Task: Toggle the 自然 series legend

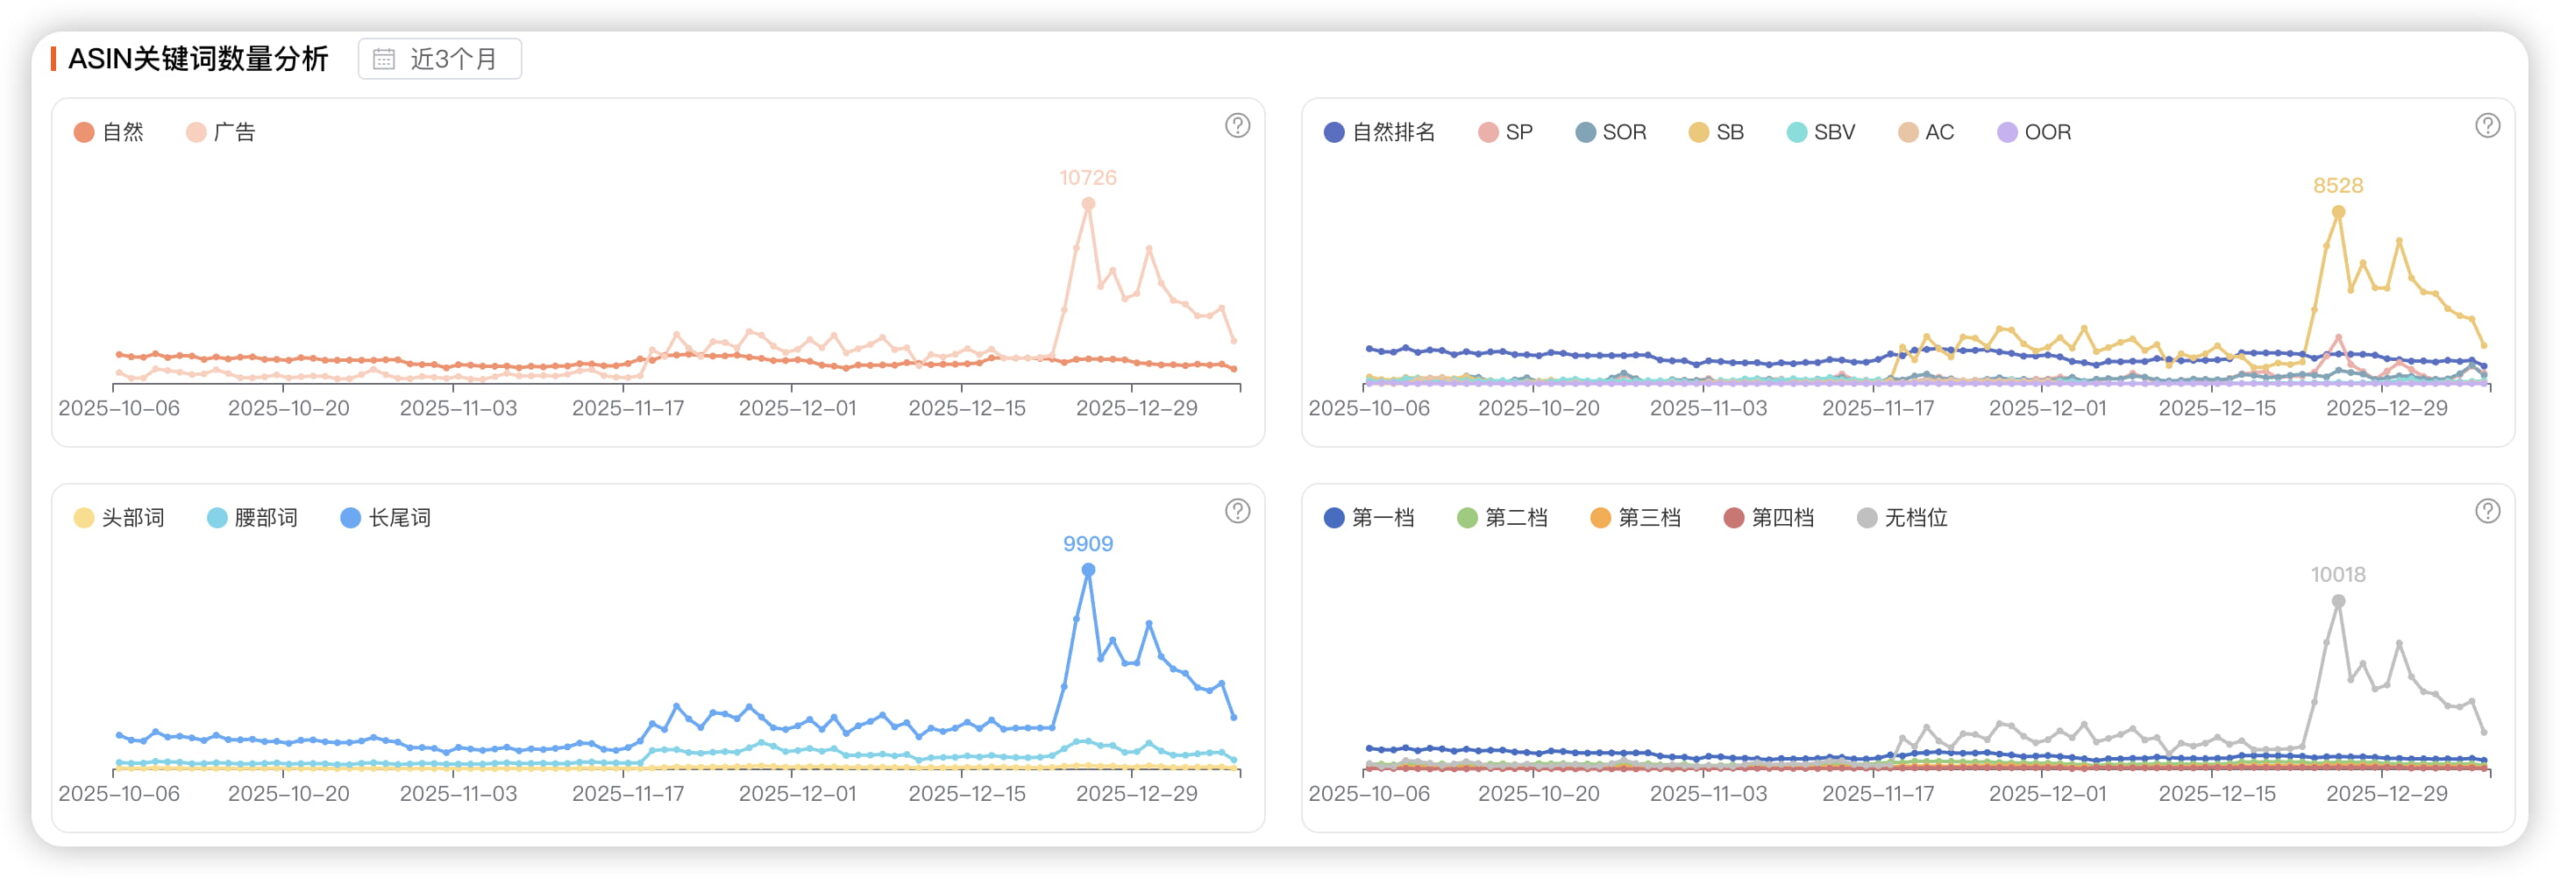Action: [109, 132]
